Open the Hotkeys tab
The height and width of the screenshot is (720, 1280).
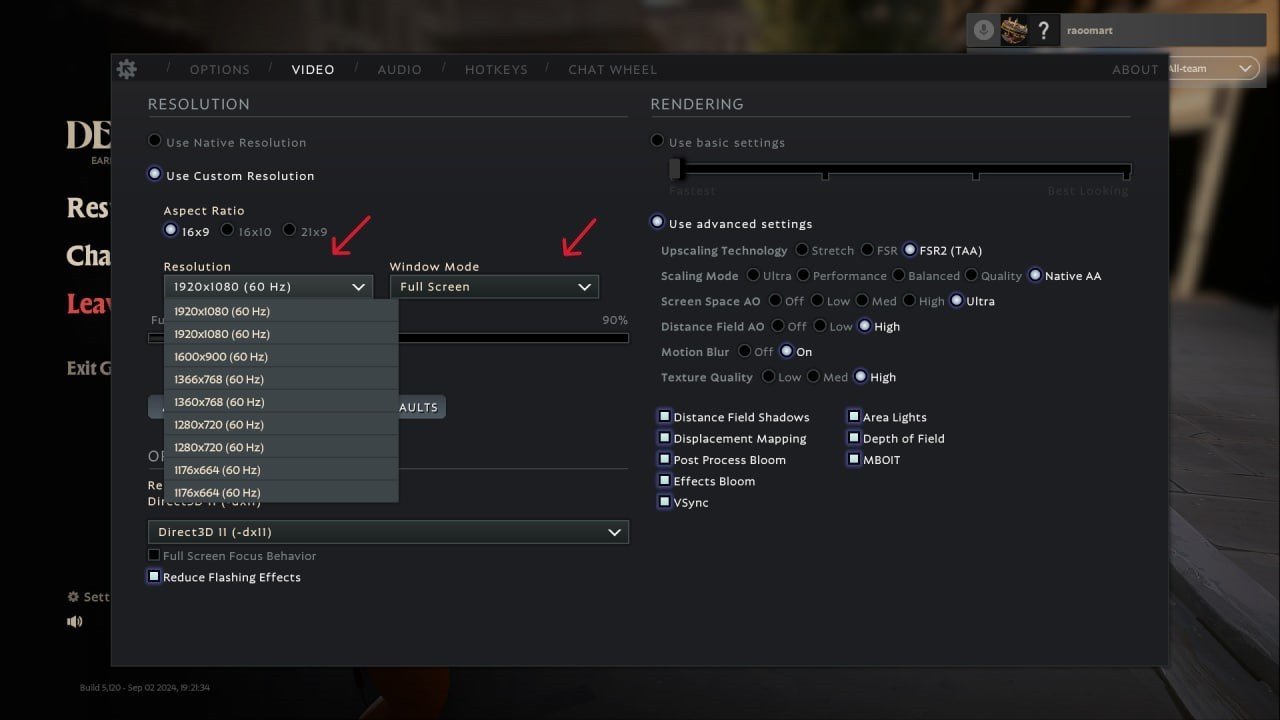pos(496,70)
